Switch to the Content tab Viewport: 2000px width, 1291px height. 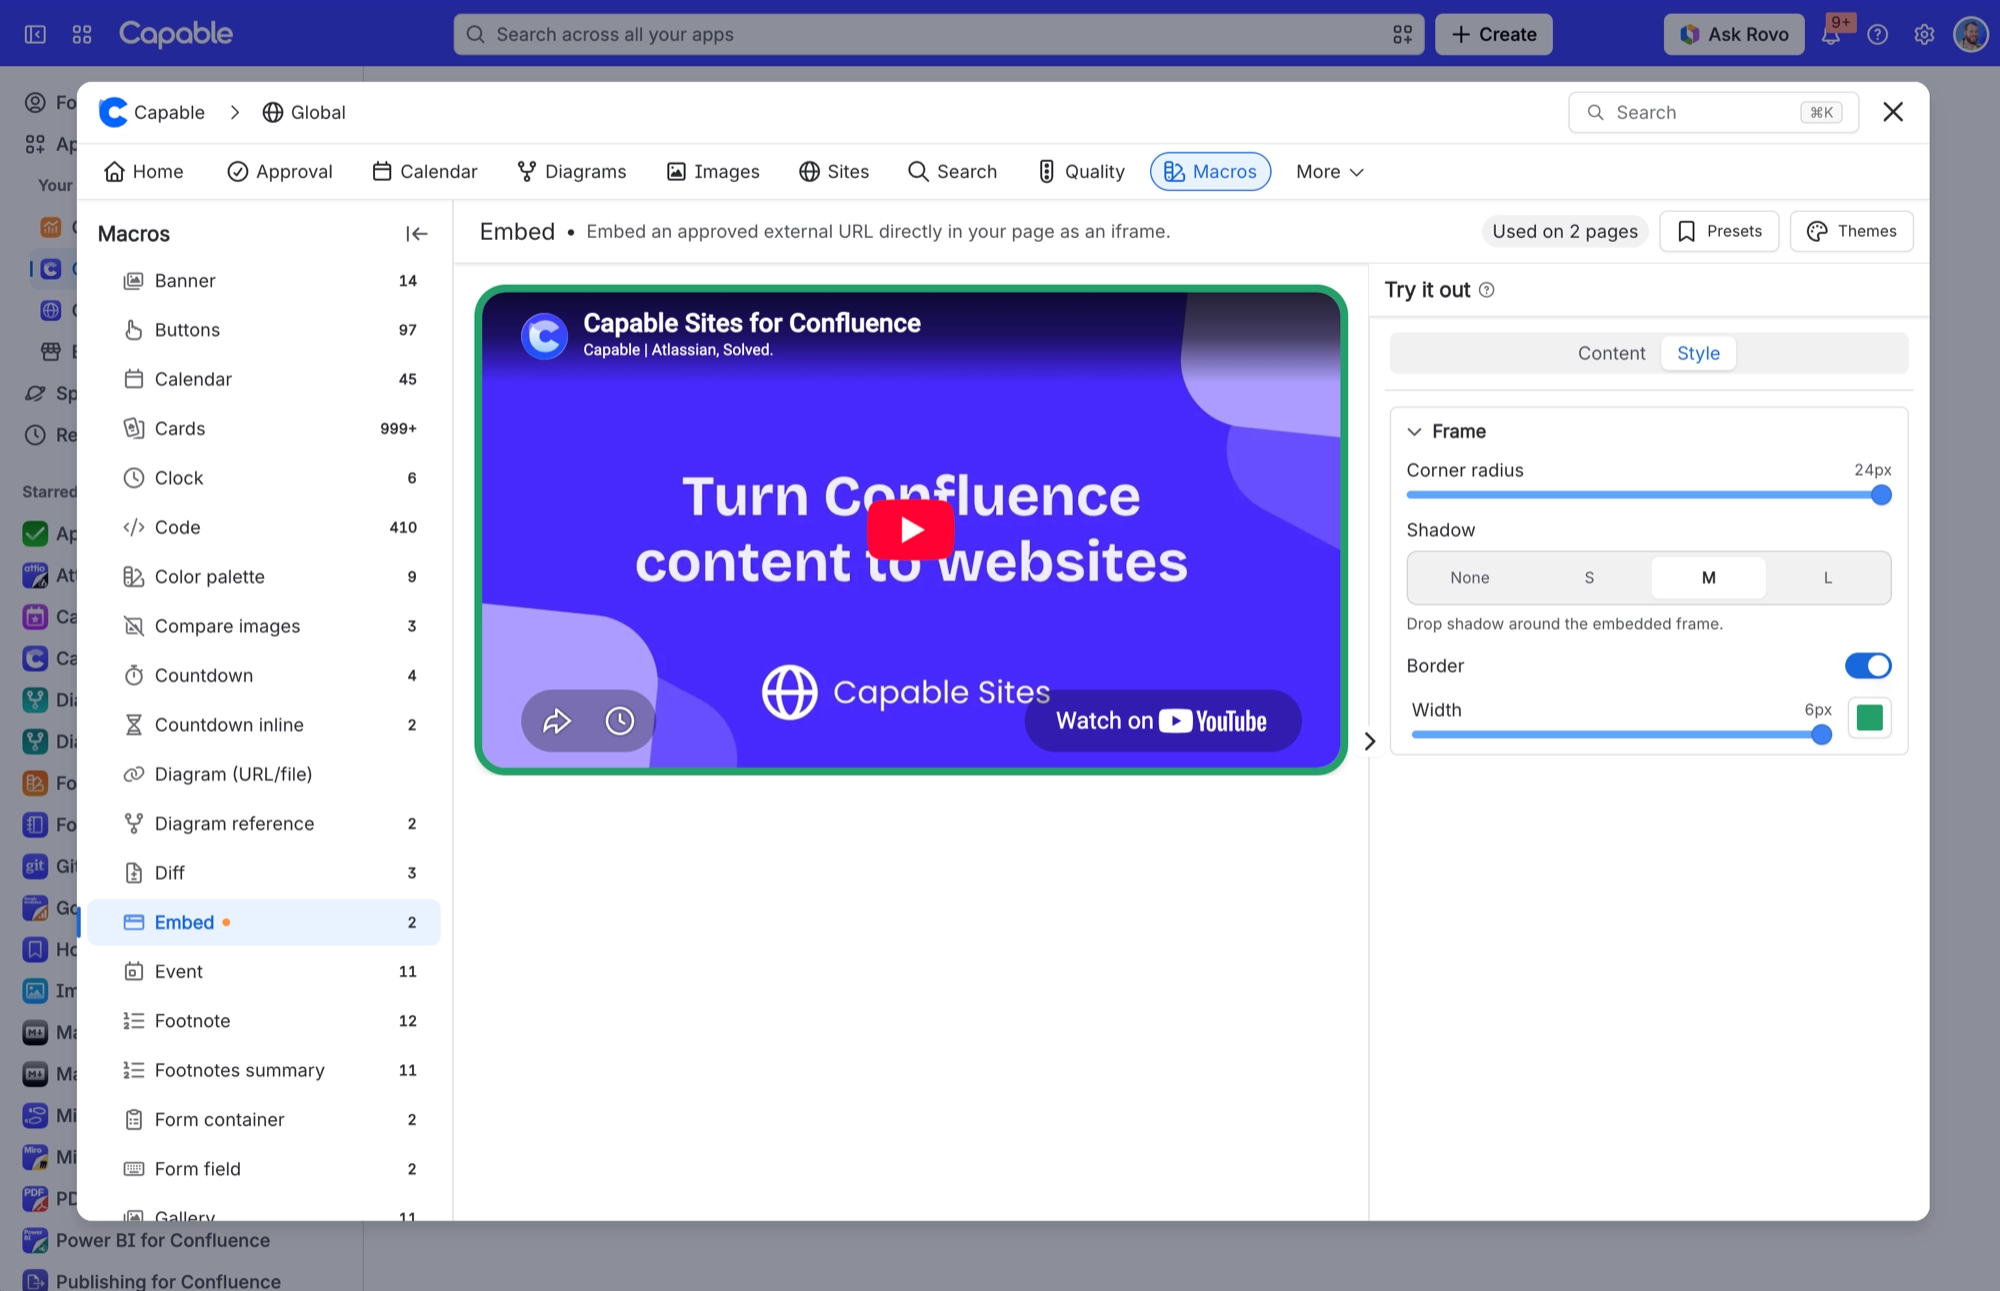coord(1611,353)
